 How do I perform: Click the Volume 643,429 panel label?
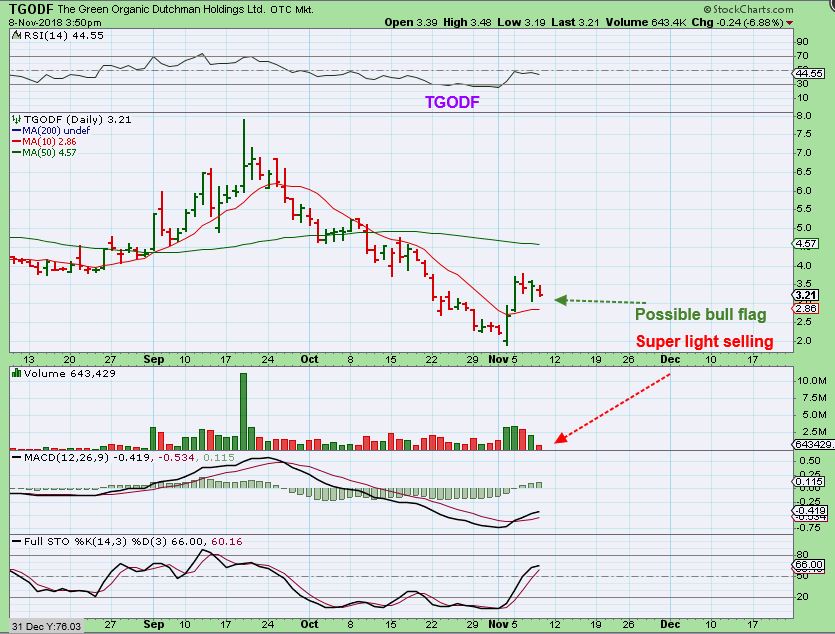pyautogui.click(x=69, y=374)
